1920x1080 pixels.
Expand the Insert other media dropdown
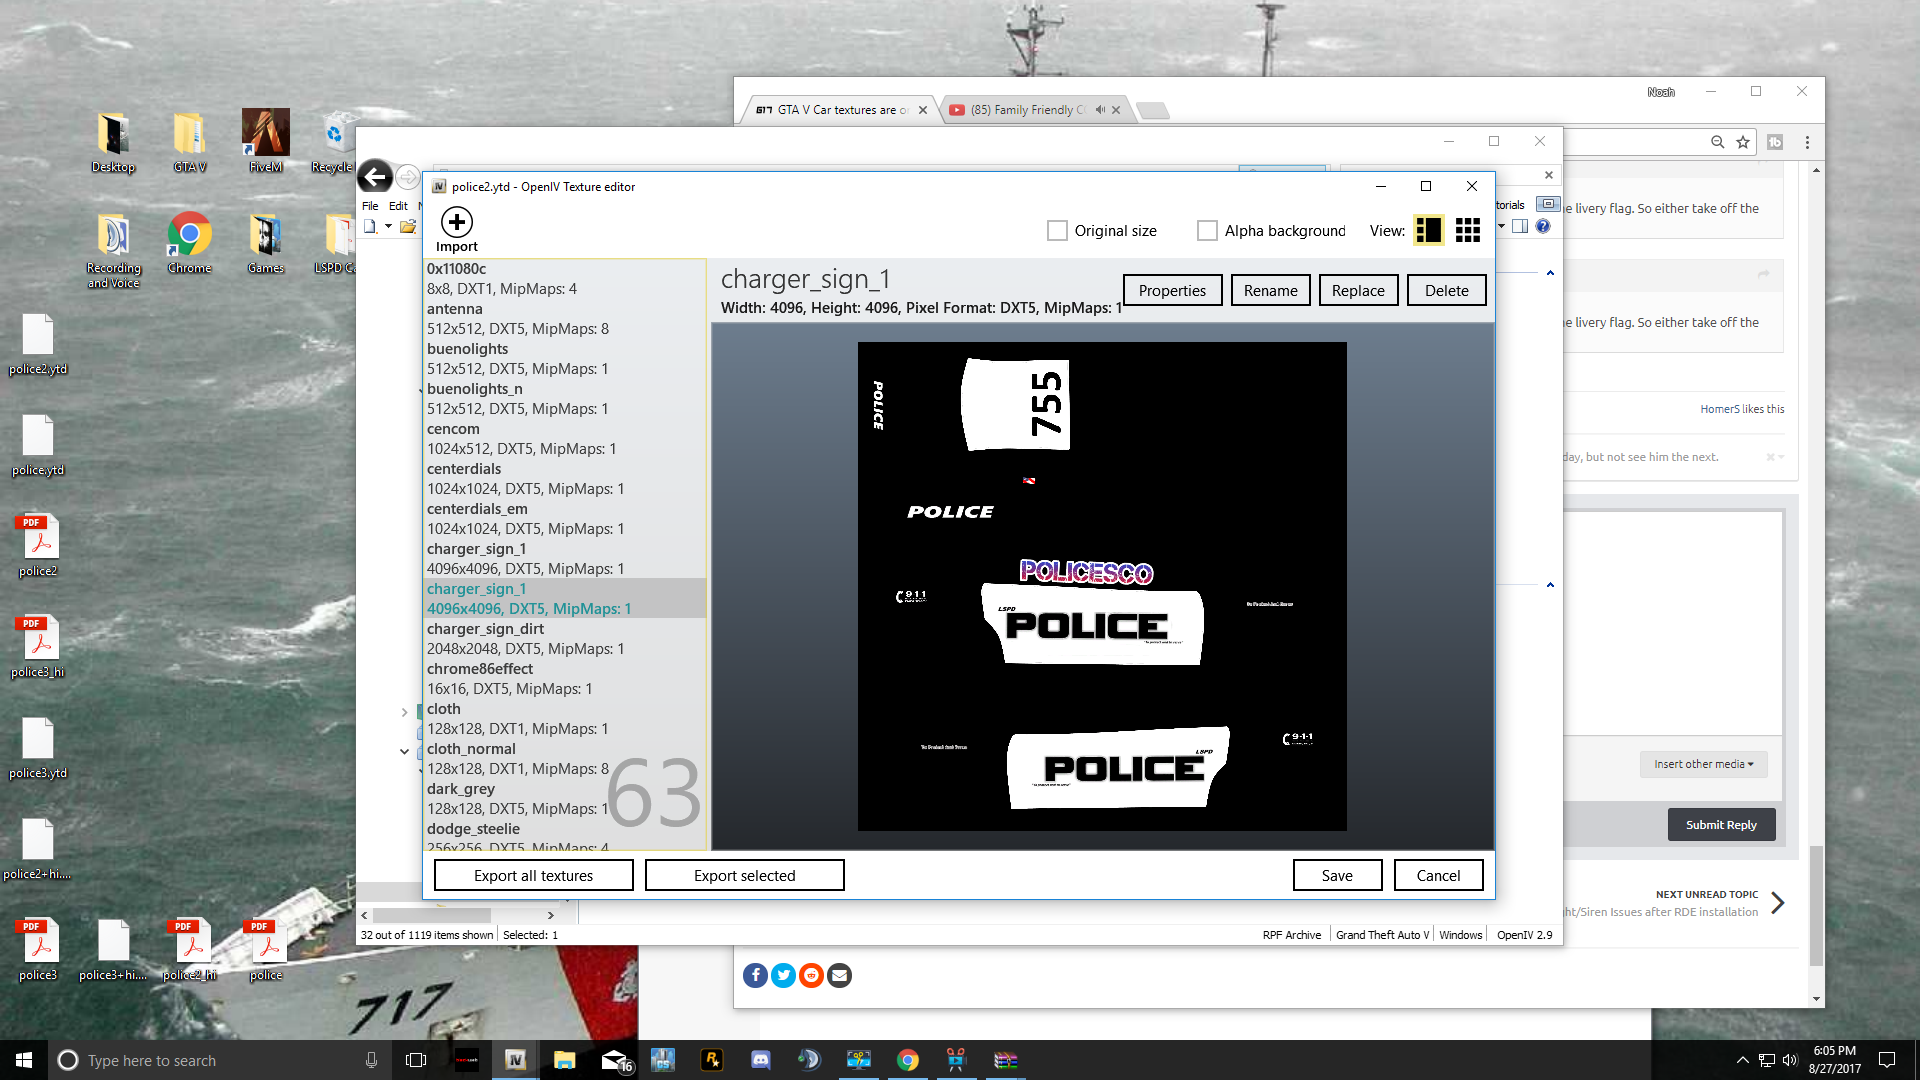click(1703, 764)
